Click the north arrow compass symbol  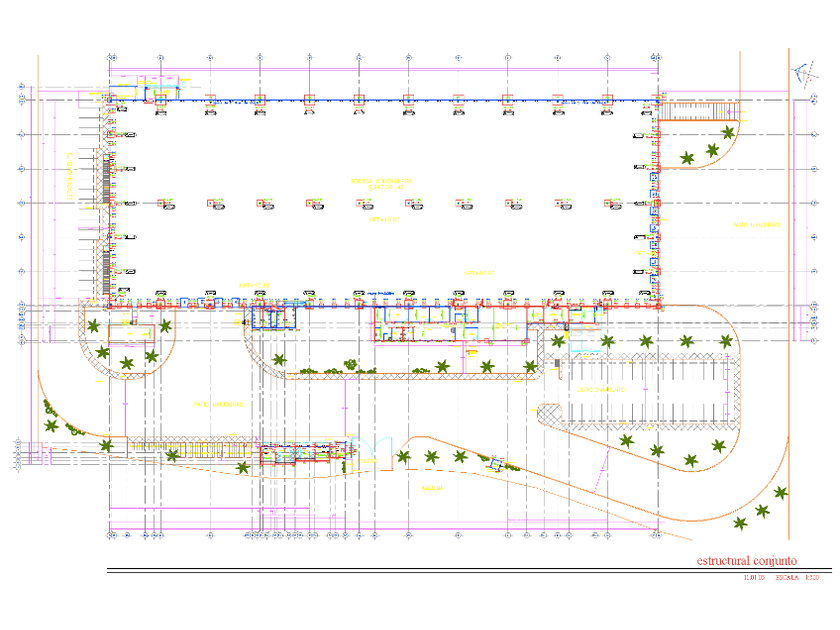tap(805, 74)
